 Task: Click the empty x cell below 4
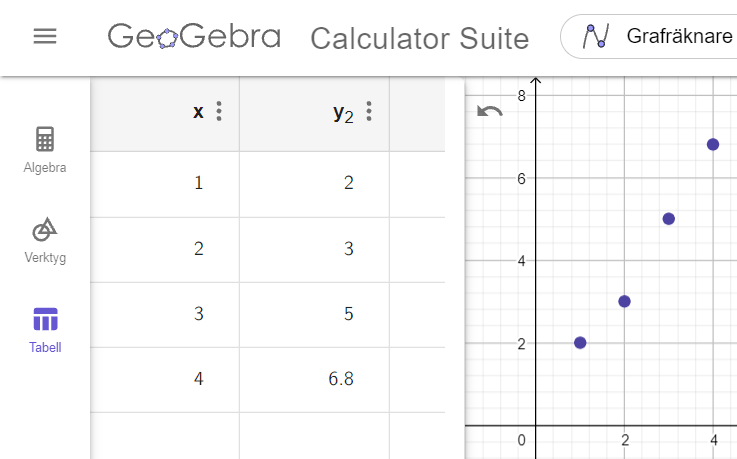pyautogui.click(x=165, y=435)
